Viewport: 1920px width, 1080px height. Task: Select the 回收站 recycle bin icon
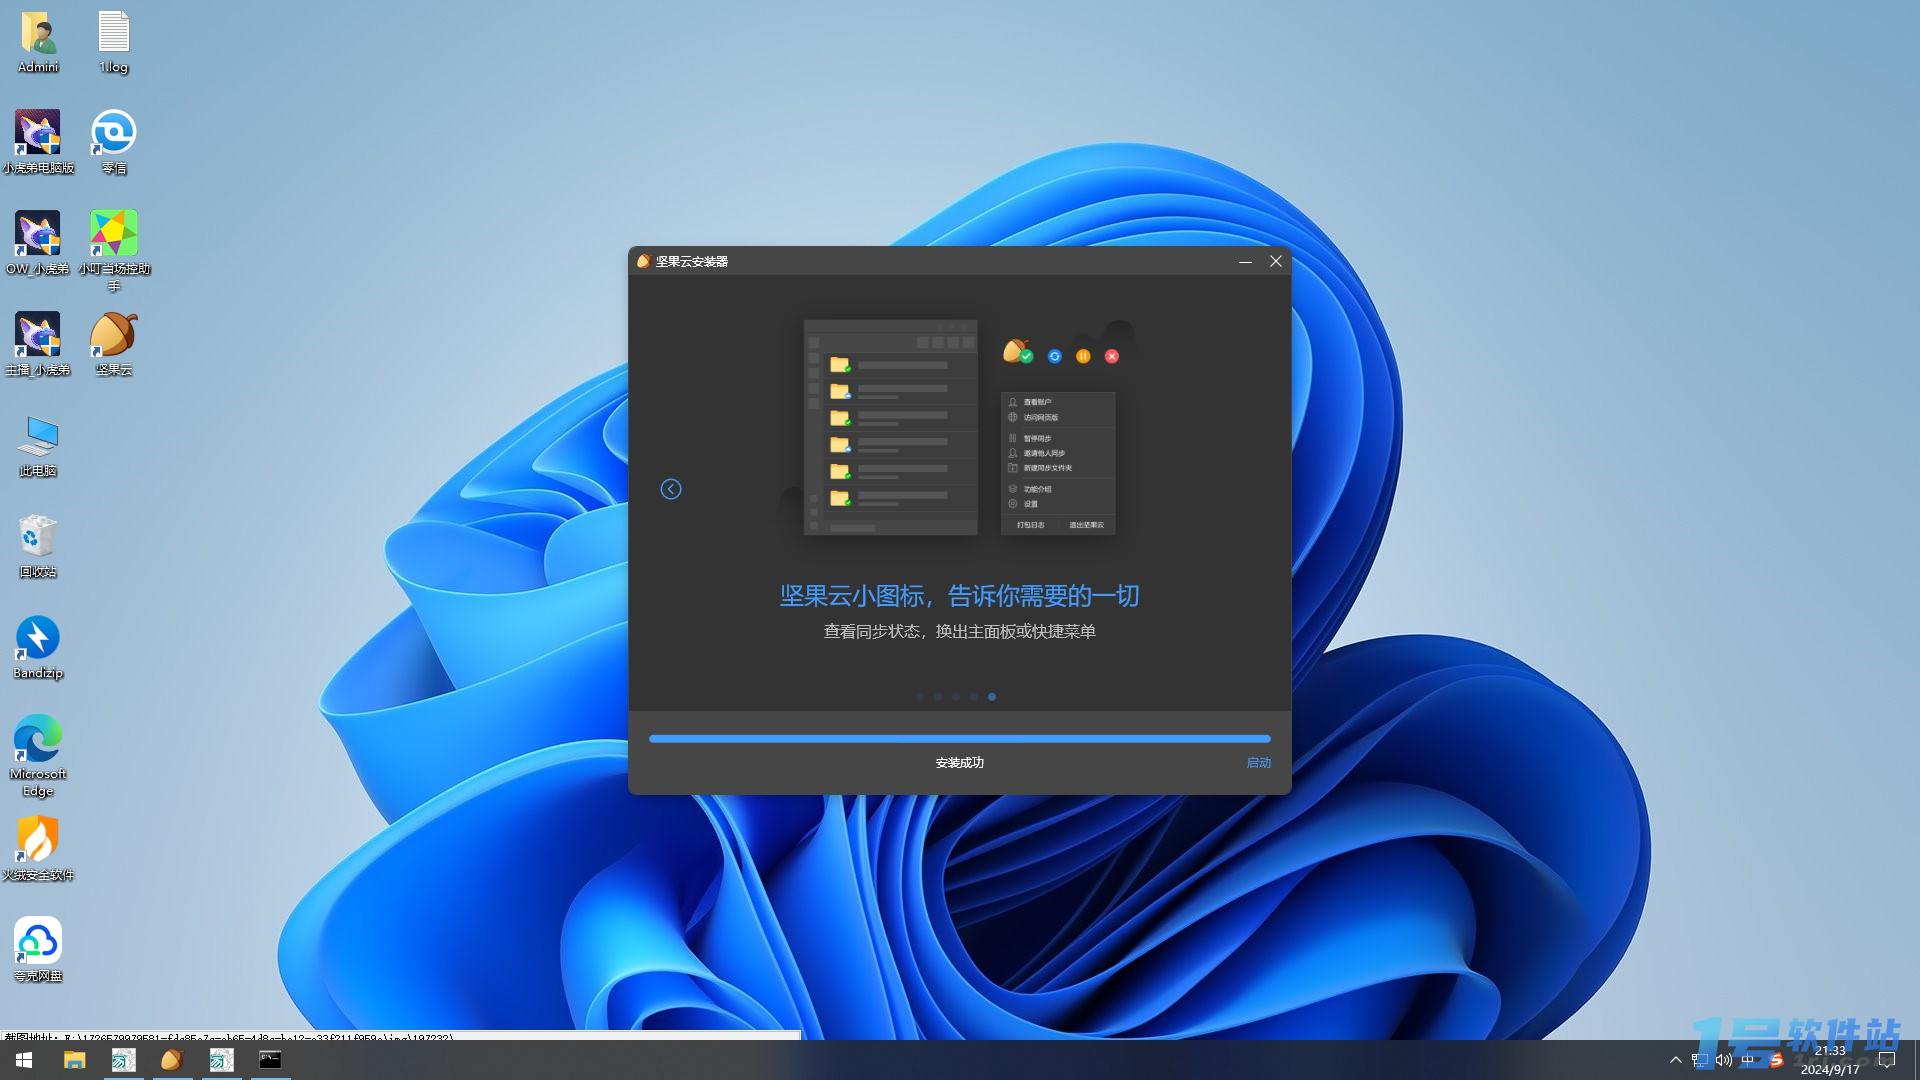(38, 546)
